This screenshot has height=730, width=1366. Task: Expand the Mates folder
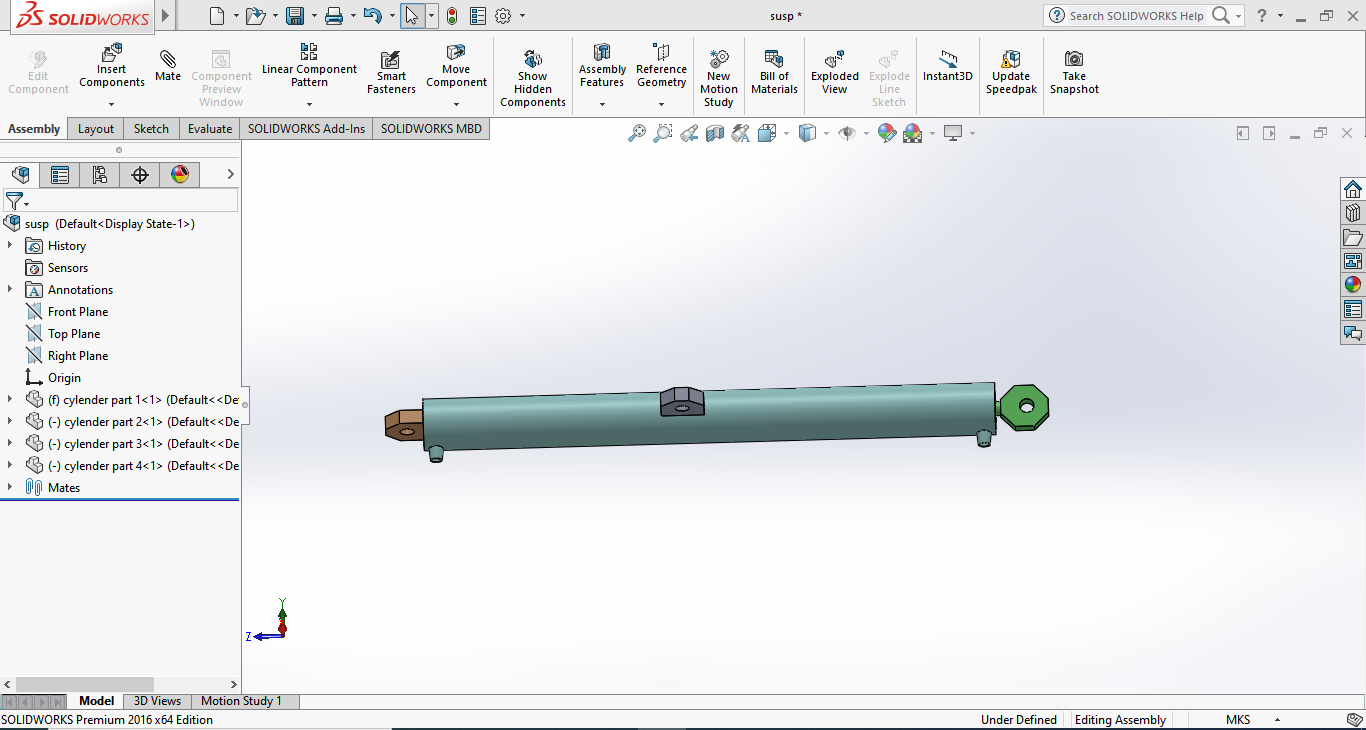(x=10, y=487)
